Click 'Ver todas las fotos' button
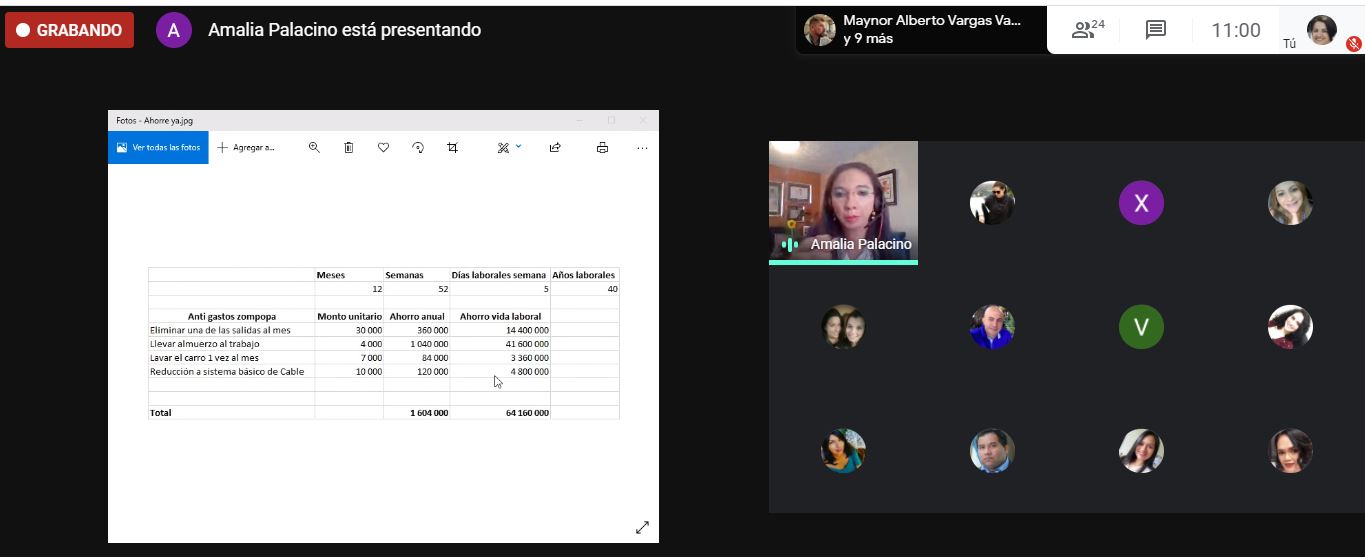1365x557 pixels. pos(158,147)
